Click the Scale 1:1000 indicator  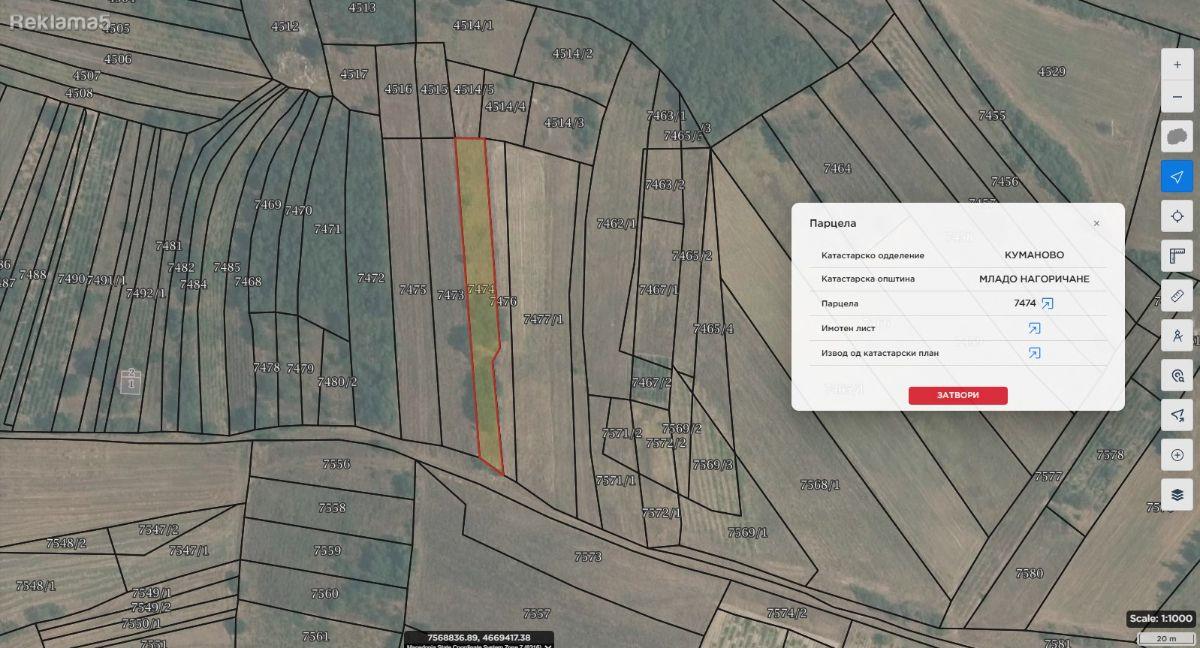pos(1161,619)
